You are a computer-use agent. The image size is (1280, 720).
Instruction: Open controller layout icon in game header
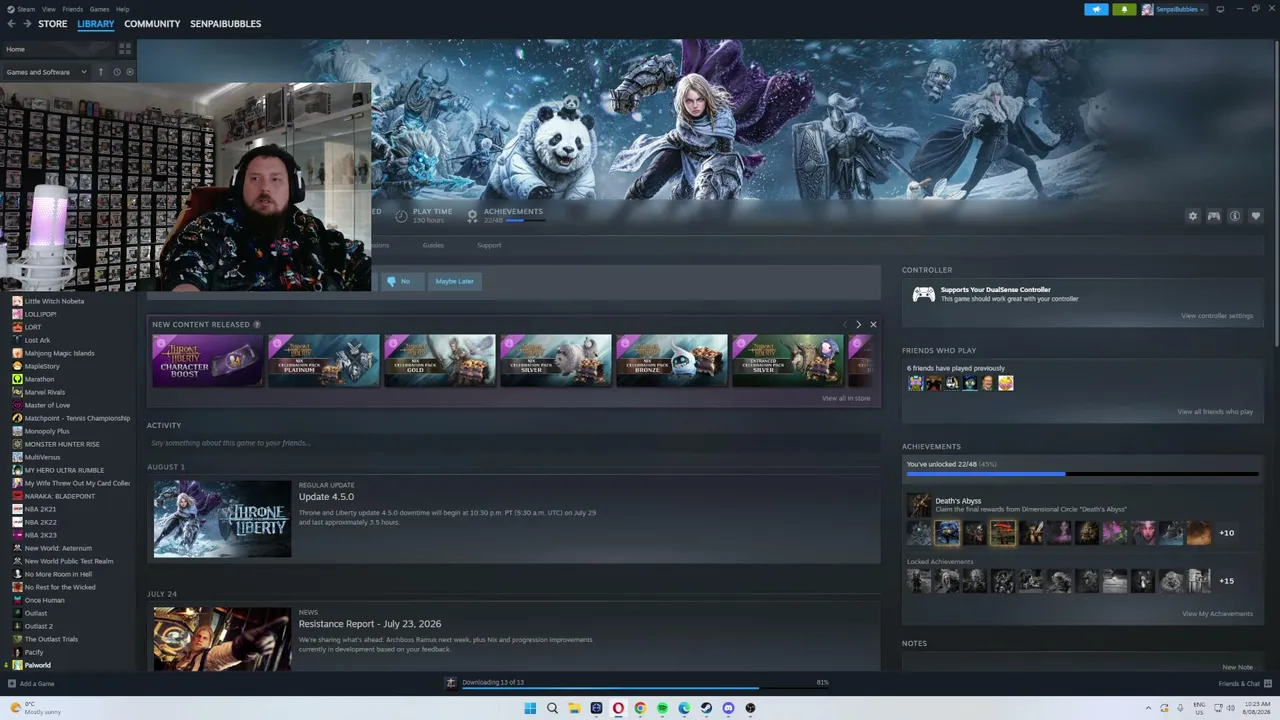1213,216
